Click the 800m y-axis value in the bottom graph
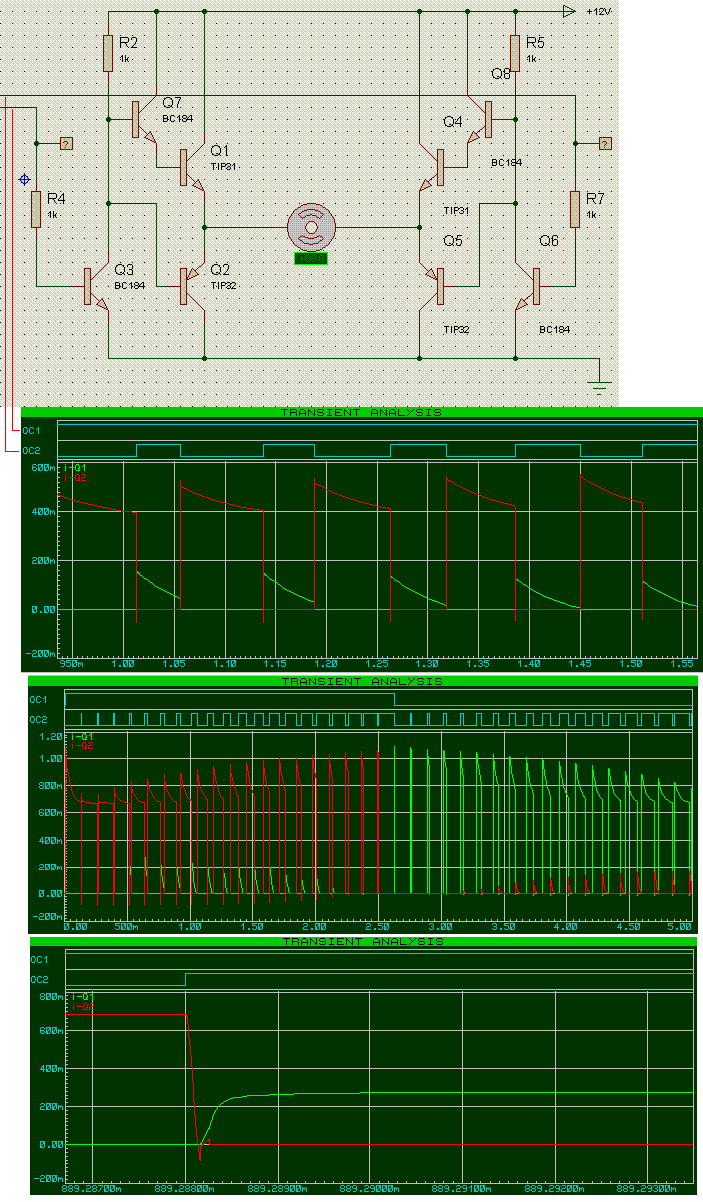 coord(50,997)
